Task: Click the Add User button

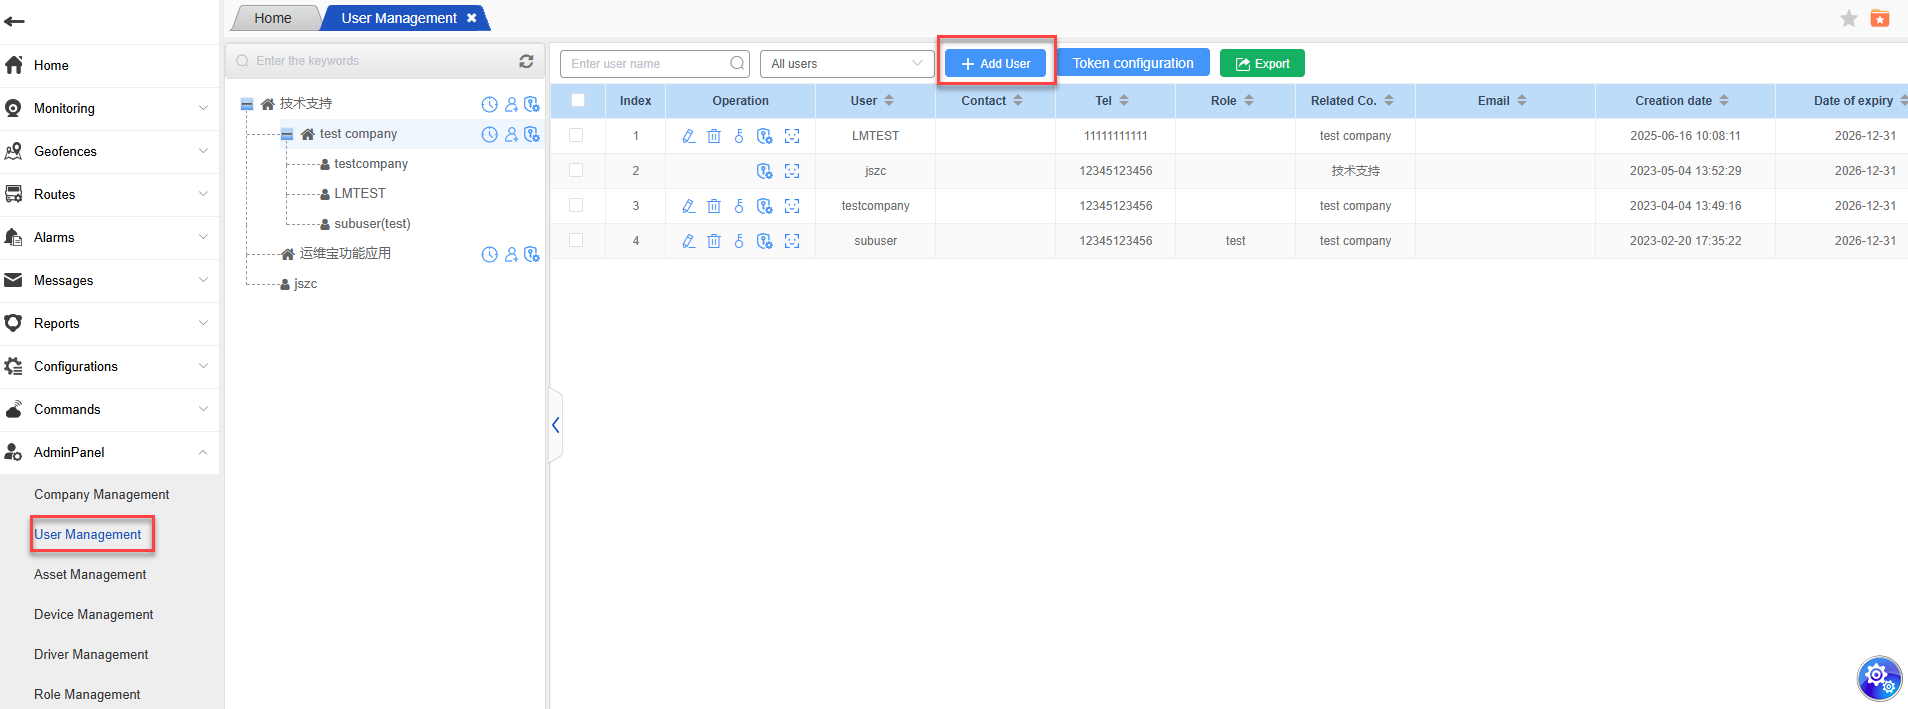Action: coord(995,63)
